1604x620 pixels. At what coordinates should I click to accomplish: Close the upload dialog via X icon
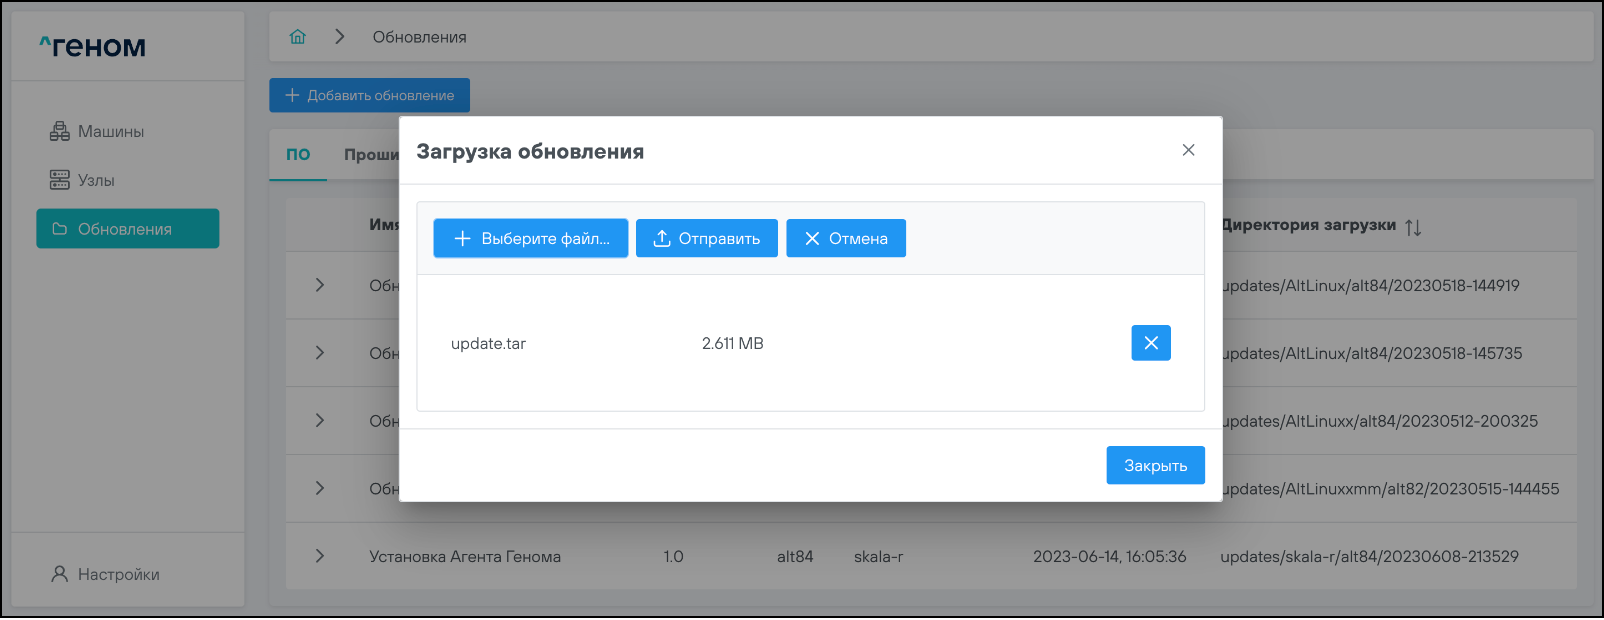pos(1188,150)
